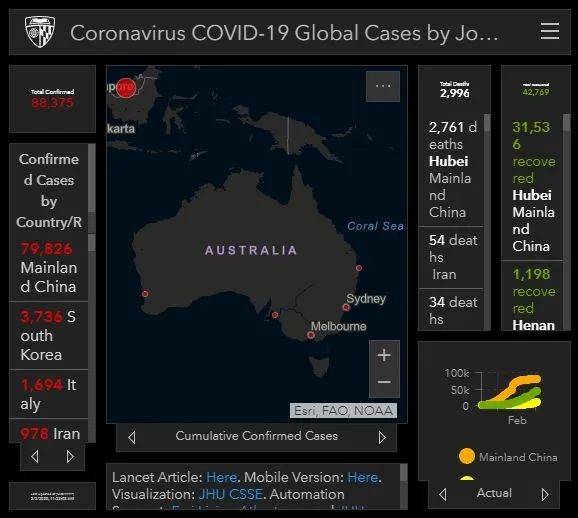Select Mainland China in country list
Viewport: 578px width, 518px height.
tap(49, 268)
